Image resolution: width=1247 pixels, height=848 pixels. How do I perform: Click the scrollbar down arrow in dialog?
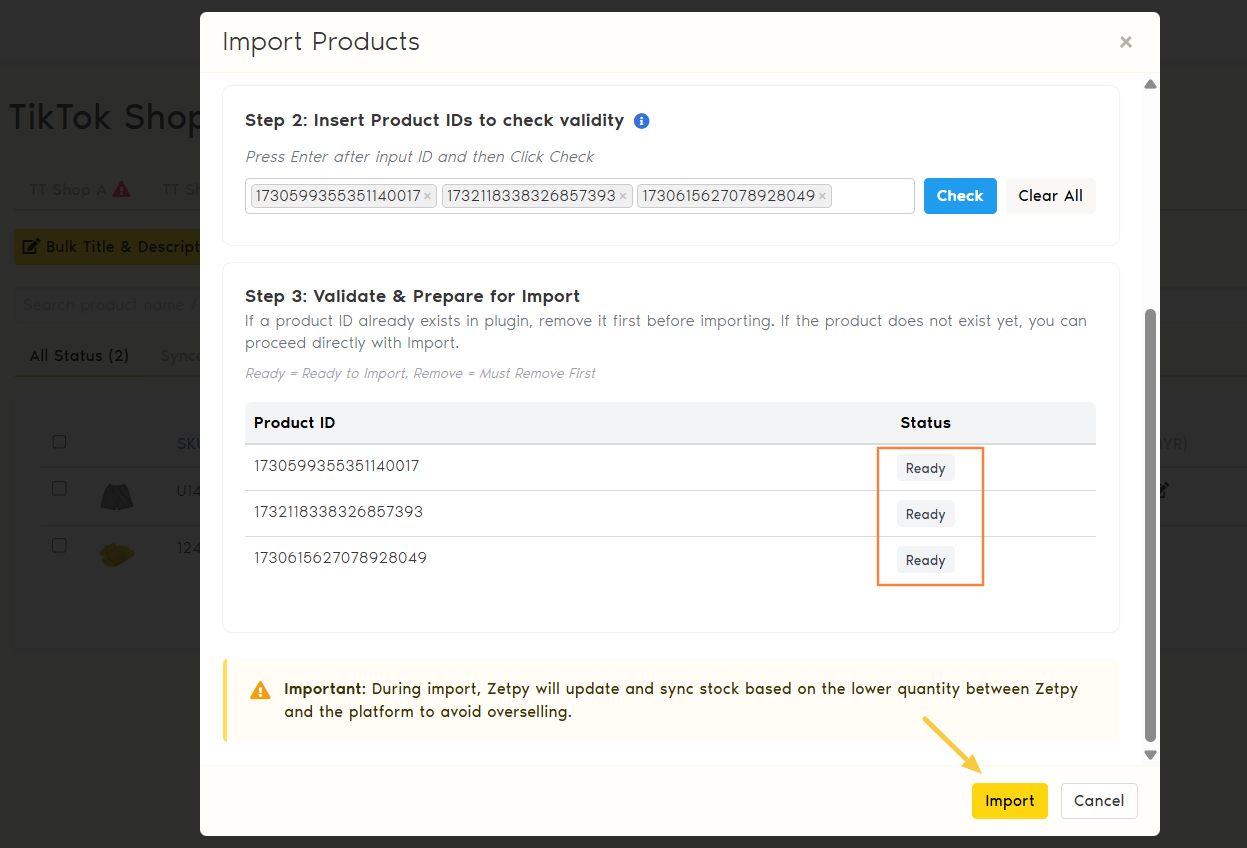click(1150, 755)
